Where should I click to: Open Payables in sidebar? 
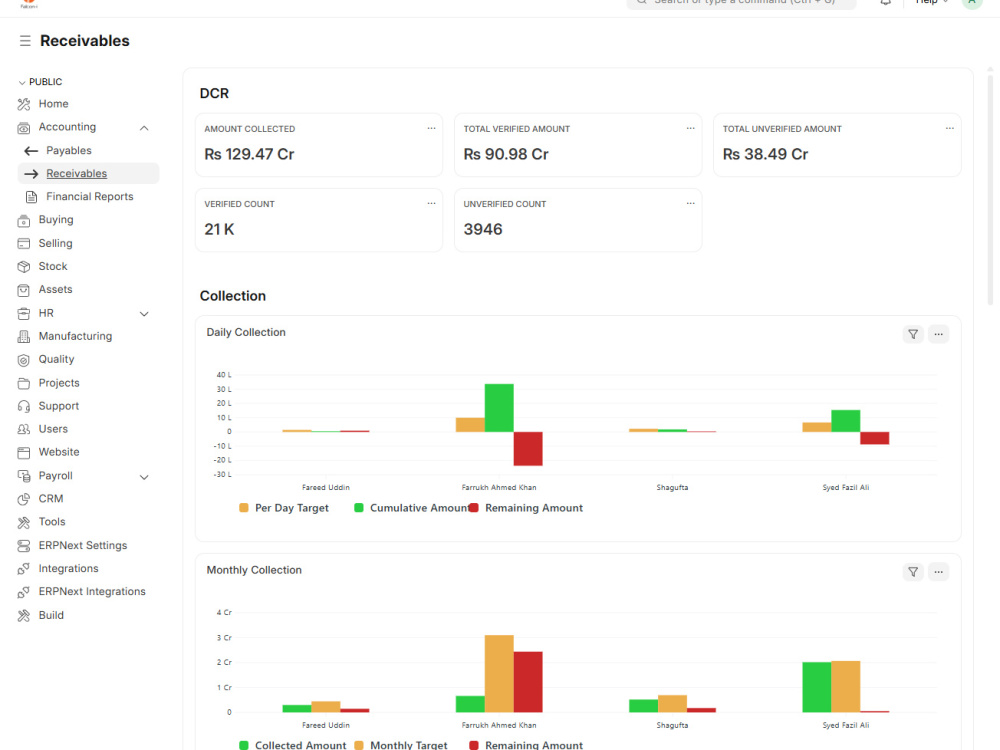69,151
